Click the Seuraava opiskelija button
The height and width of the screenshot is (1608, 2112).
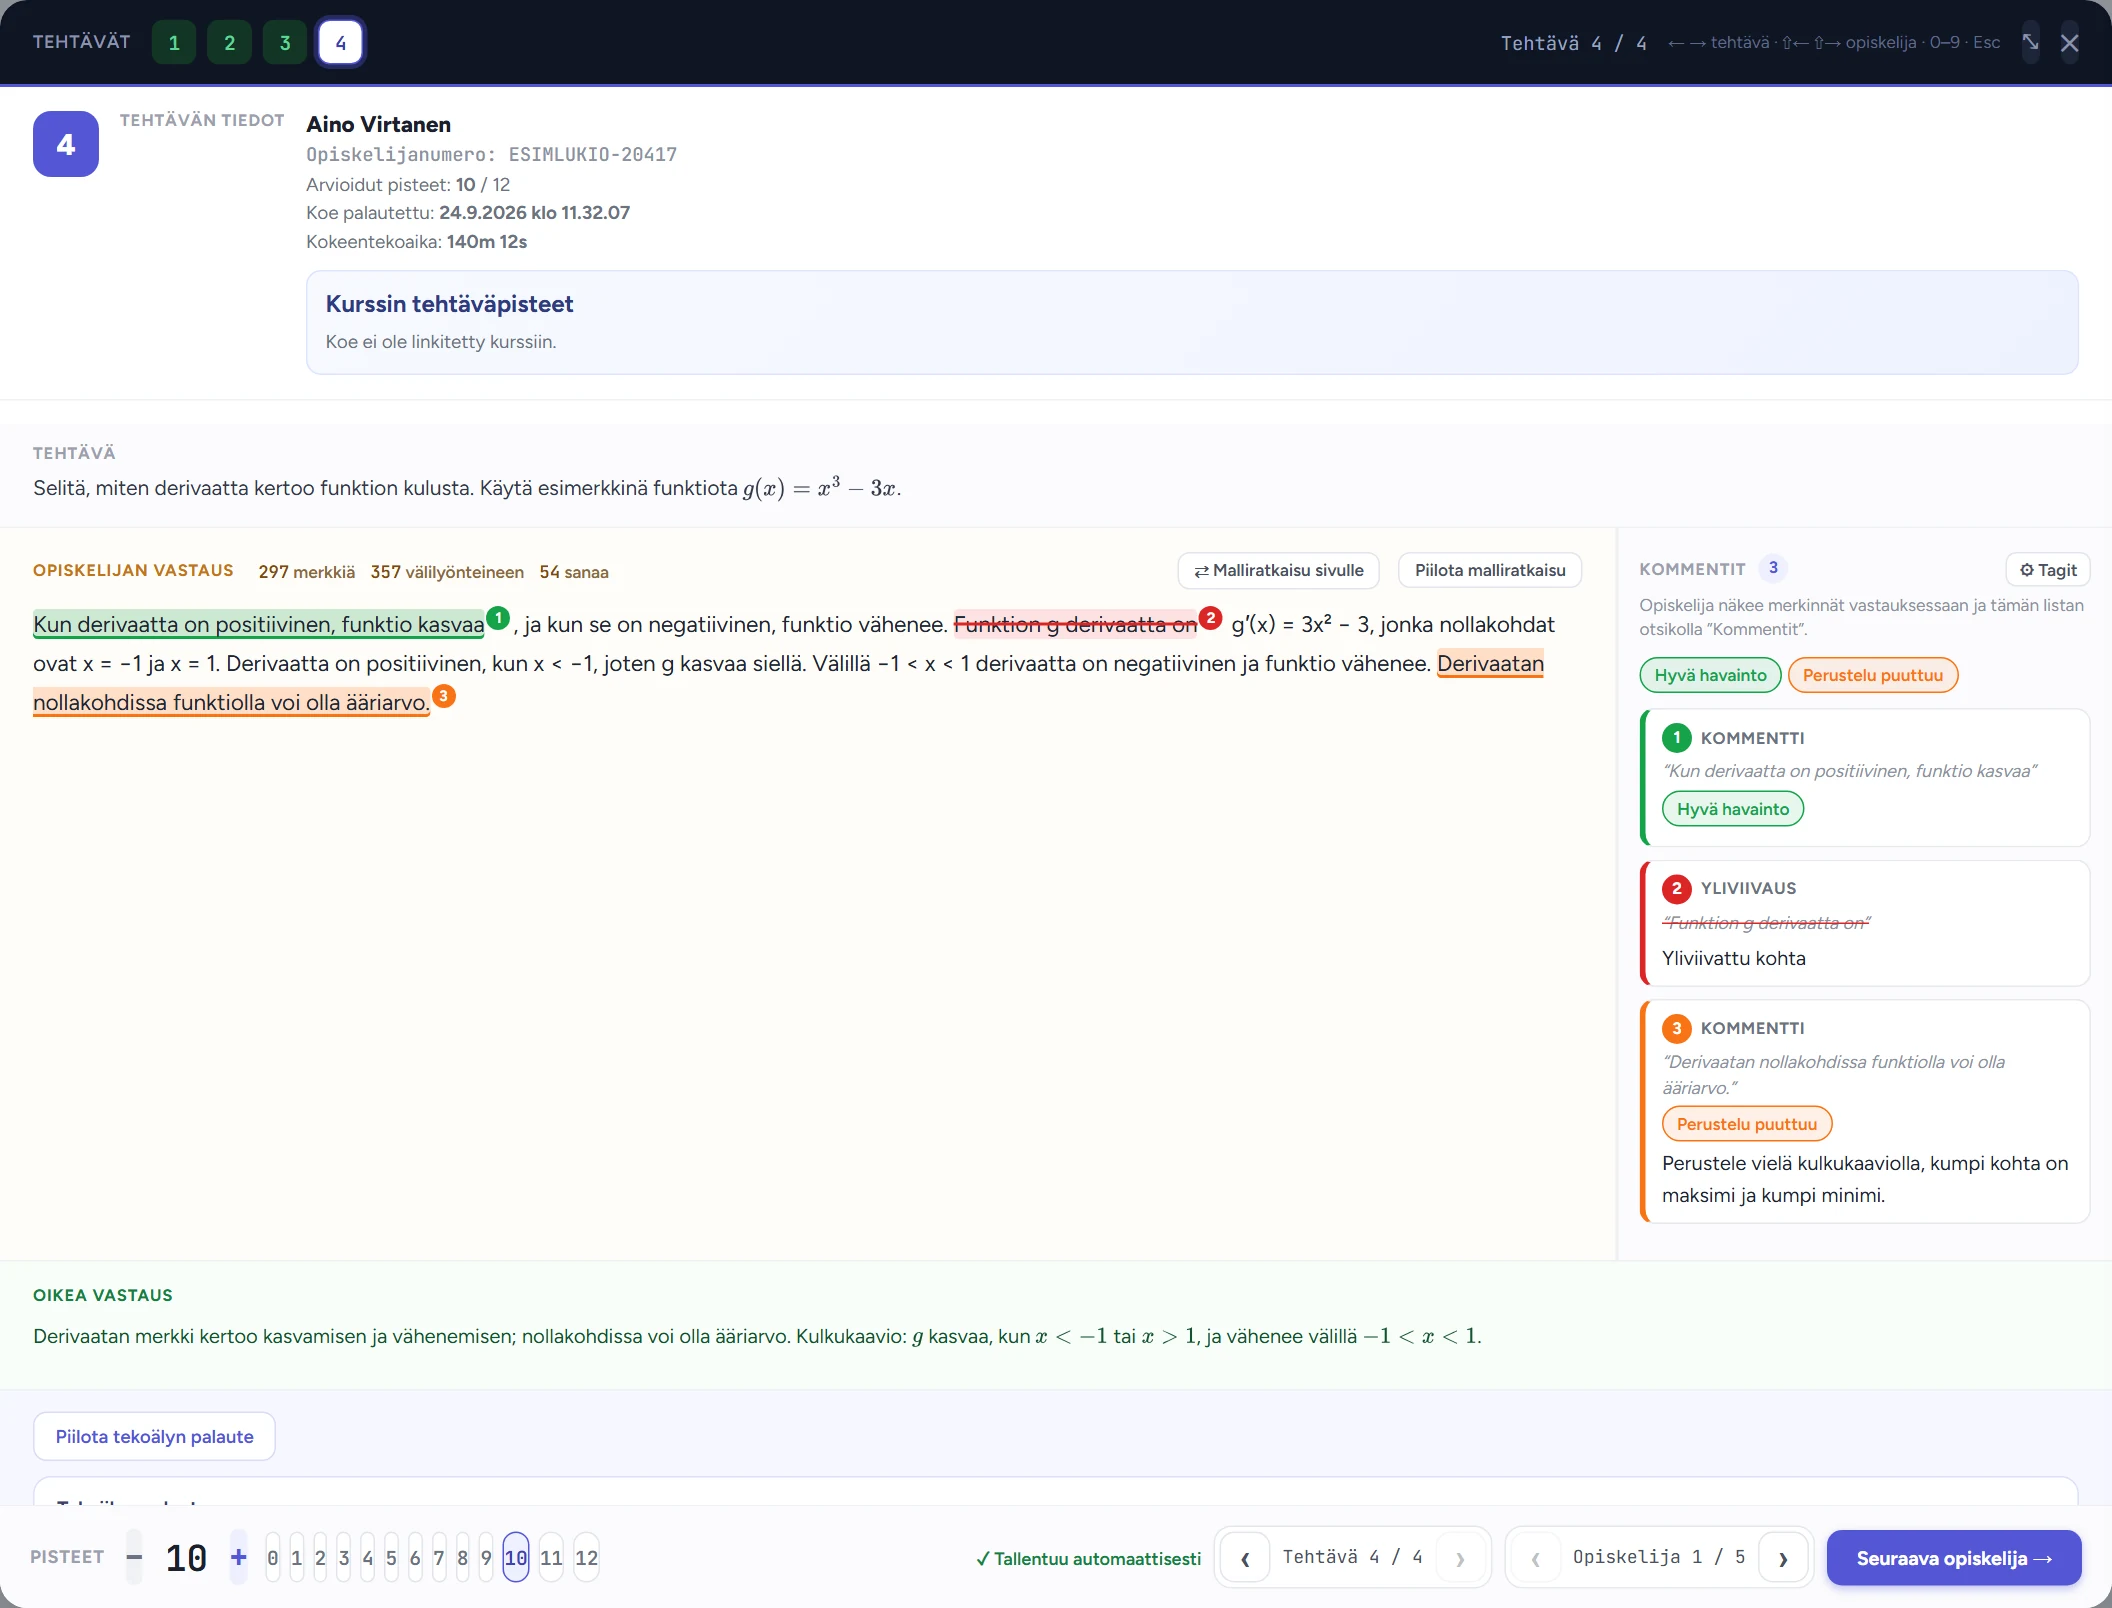pyautogui.click(x=1954, y=1558)
